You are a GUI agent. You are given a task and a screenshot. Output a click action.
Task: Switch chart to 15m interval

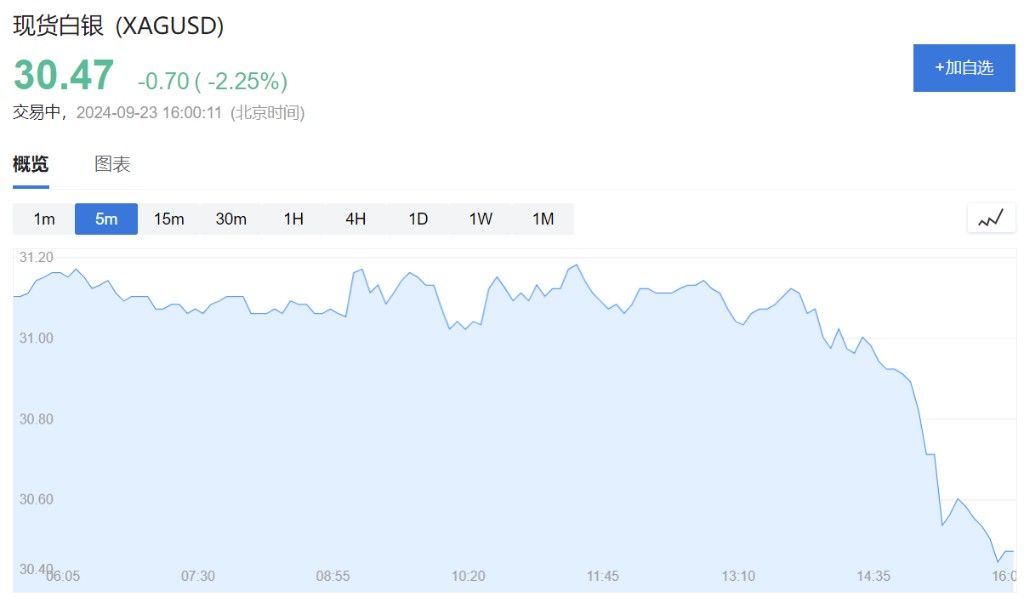click(x=169, y=219)
